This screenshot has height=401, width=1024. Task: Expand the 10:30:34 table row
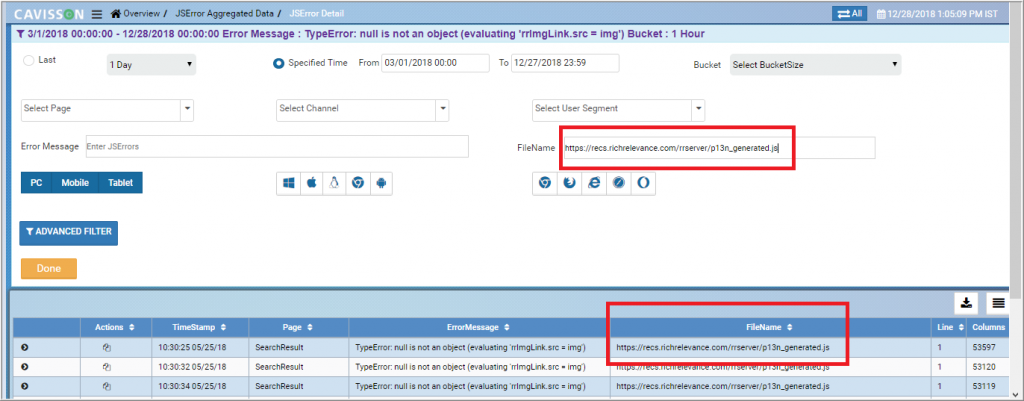coord(25,386)
